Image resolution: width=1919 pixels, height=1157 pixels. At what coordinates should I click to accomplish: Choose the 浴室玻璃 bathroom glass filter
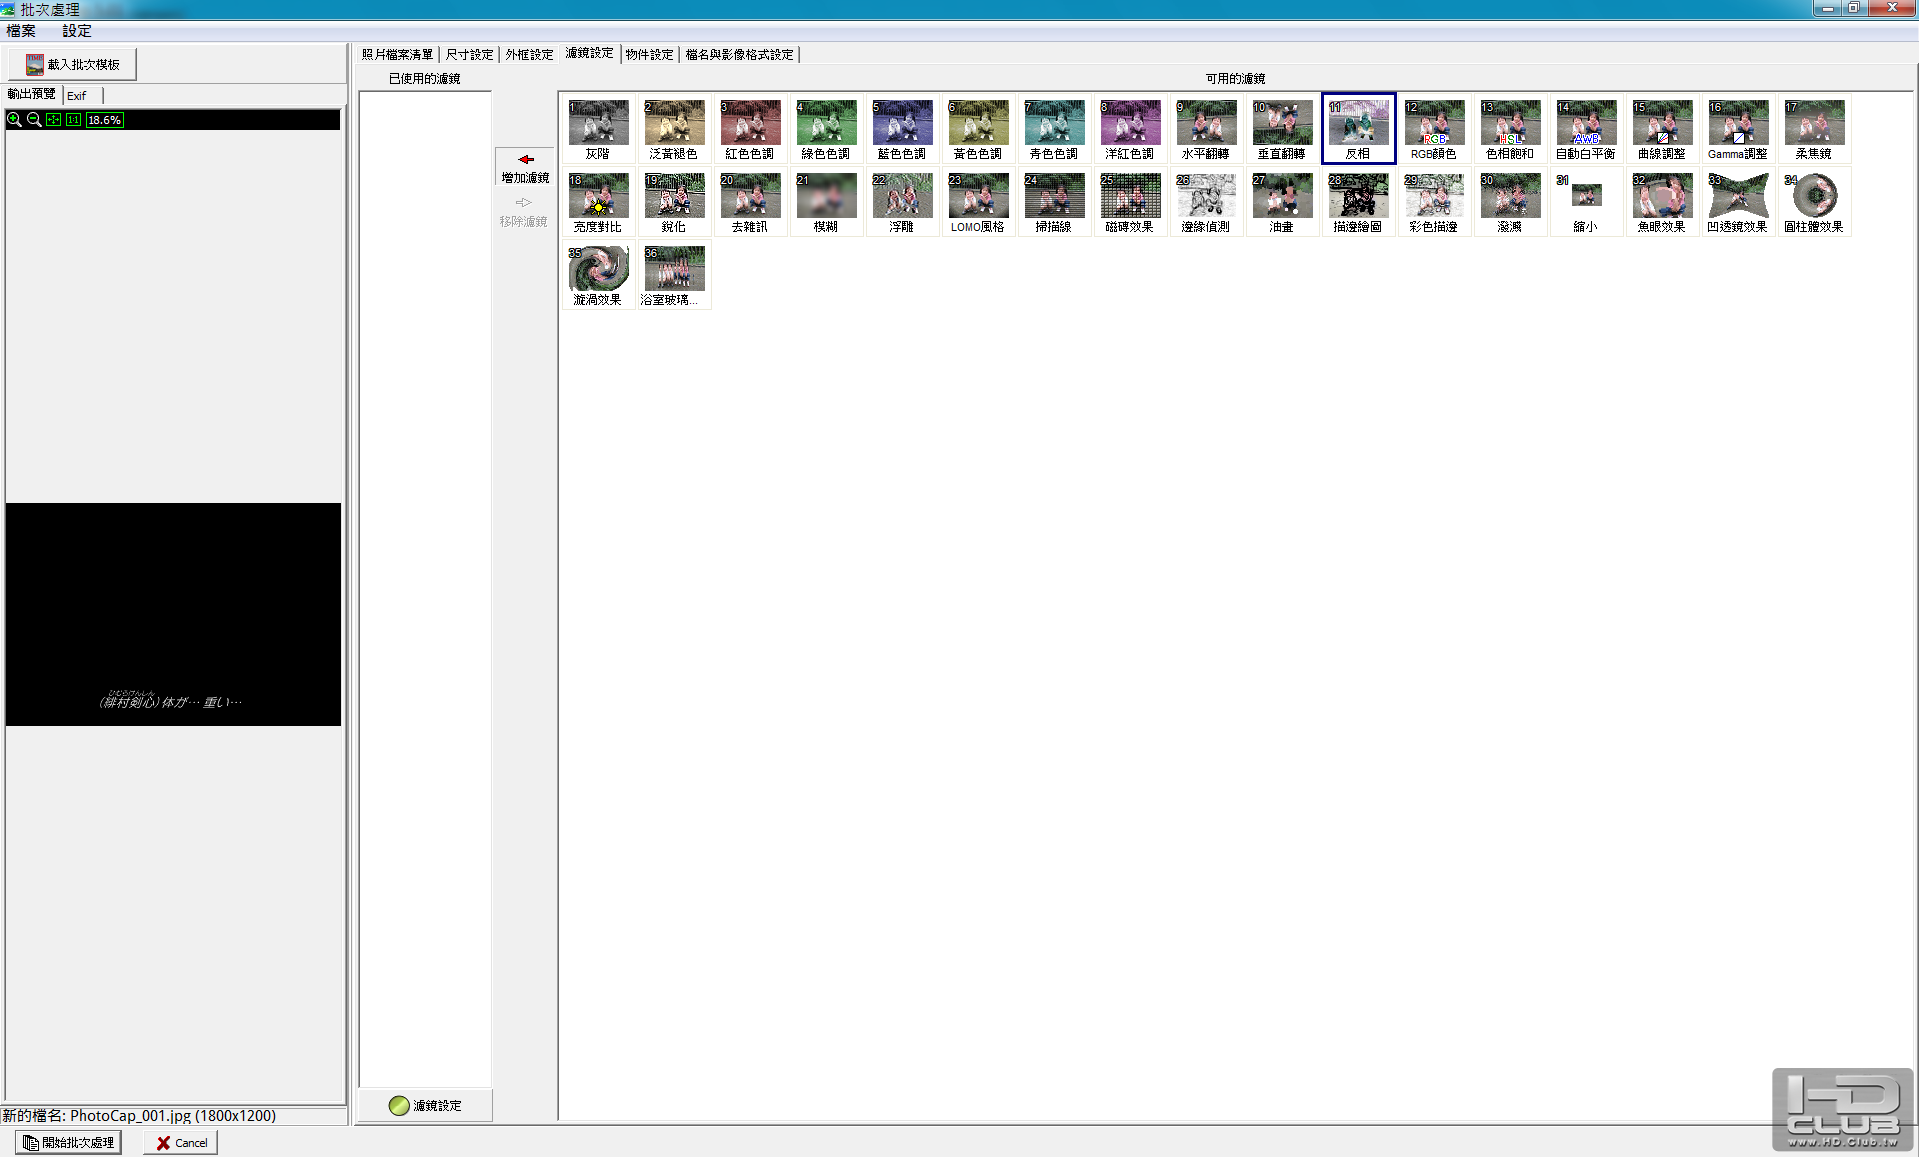(x=674, y=276)
